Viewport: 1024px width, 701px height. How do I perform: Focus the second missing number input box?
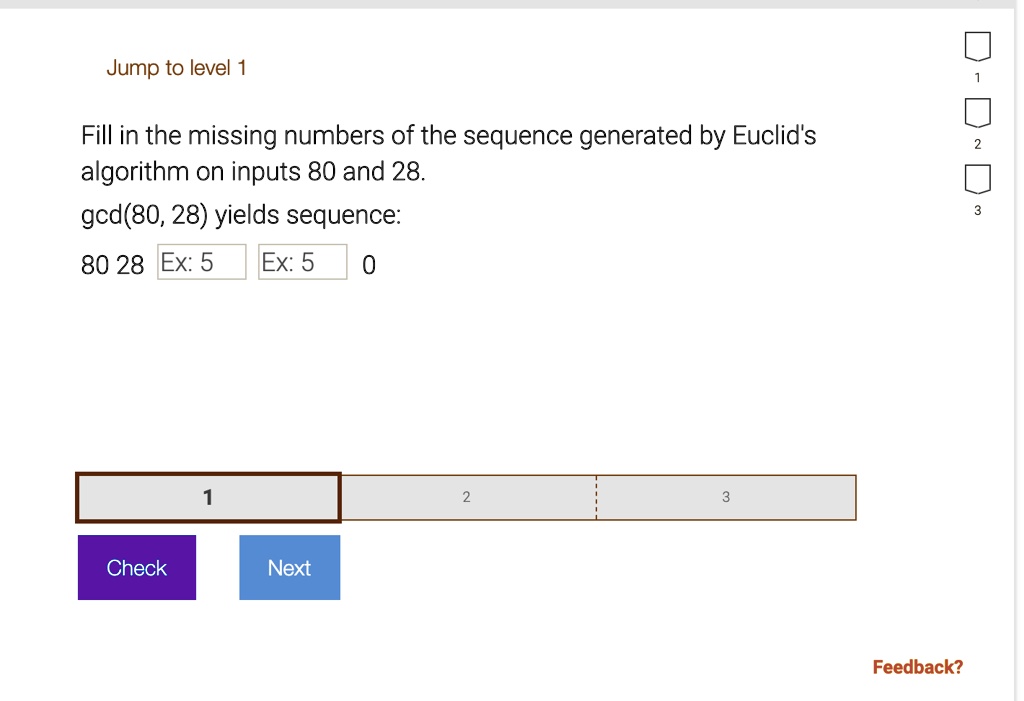coord(302,262)
